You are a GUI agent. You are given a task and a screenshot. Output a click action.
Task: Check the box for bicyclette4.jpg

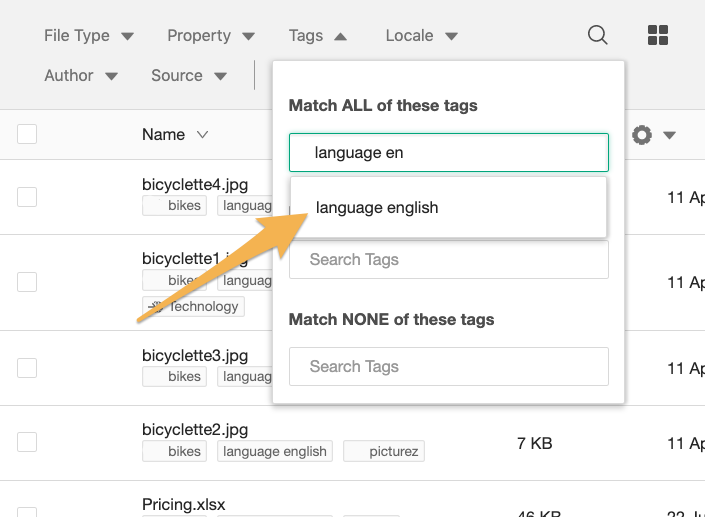pos(27,197)
